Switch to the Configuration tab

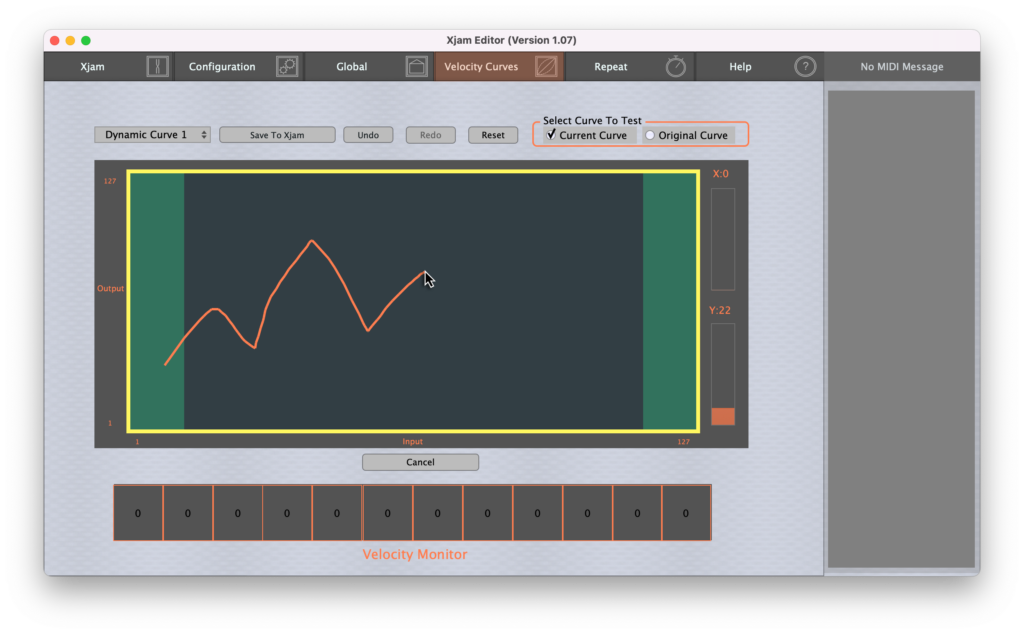coord(222,67)
